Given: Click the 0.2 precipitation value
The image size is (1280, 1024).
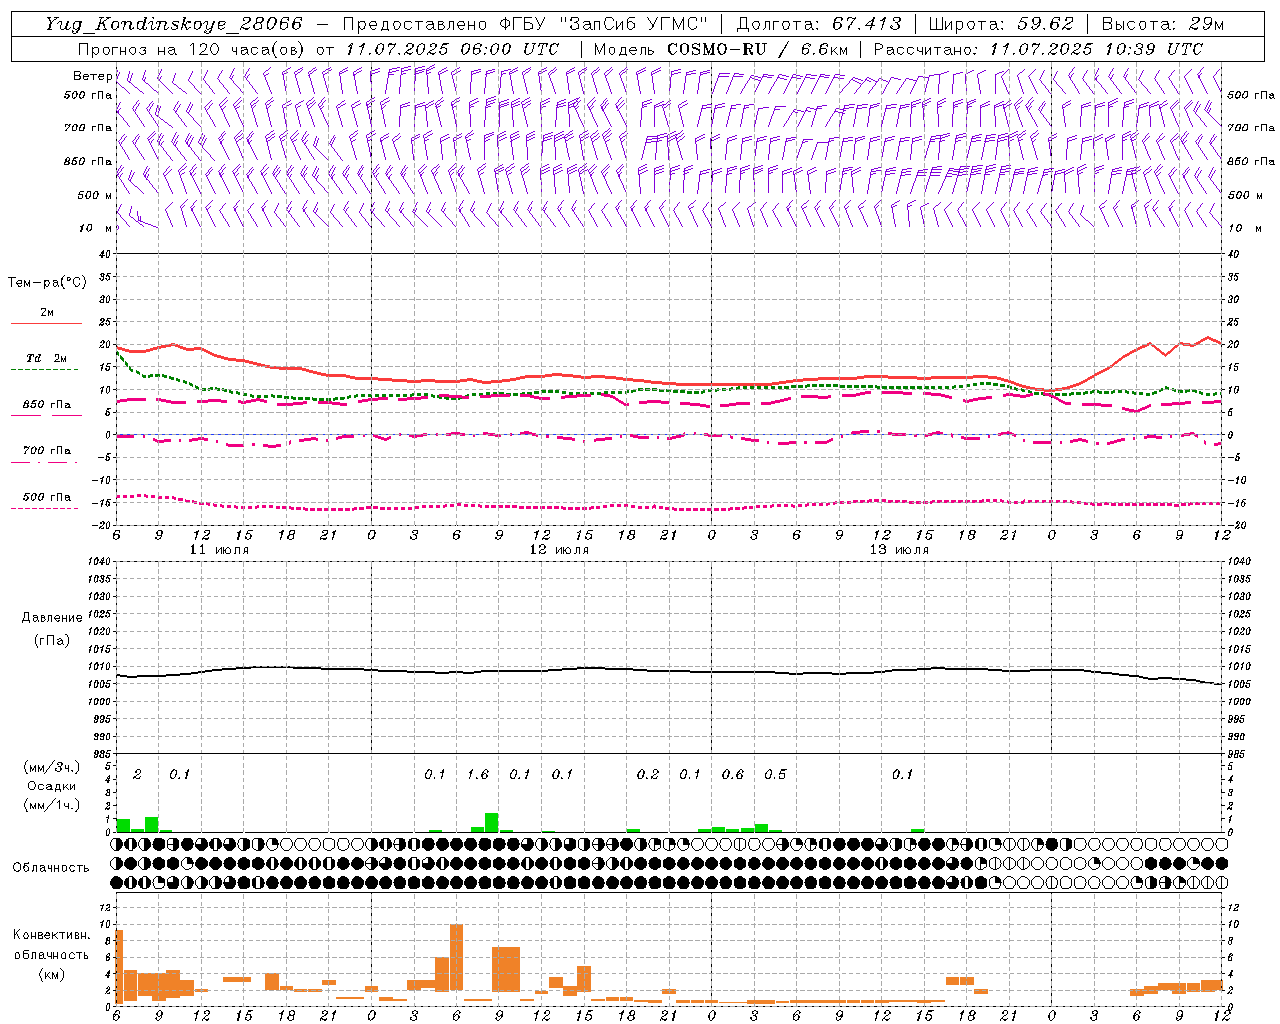Looking at the screenshot, I should 648,774.
